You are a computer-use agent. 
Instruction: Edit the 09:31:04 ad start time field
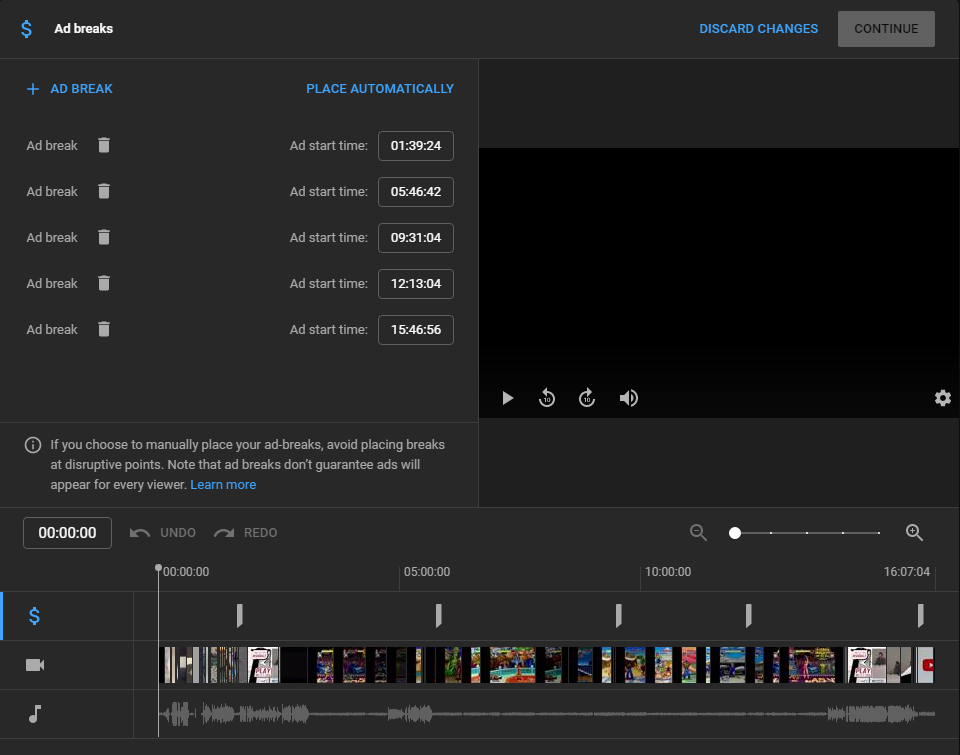pos(416,238)
